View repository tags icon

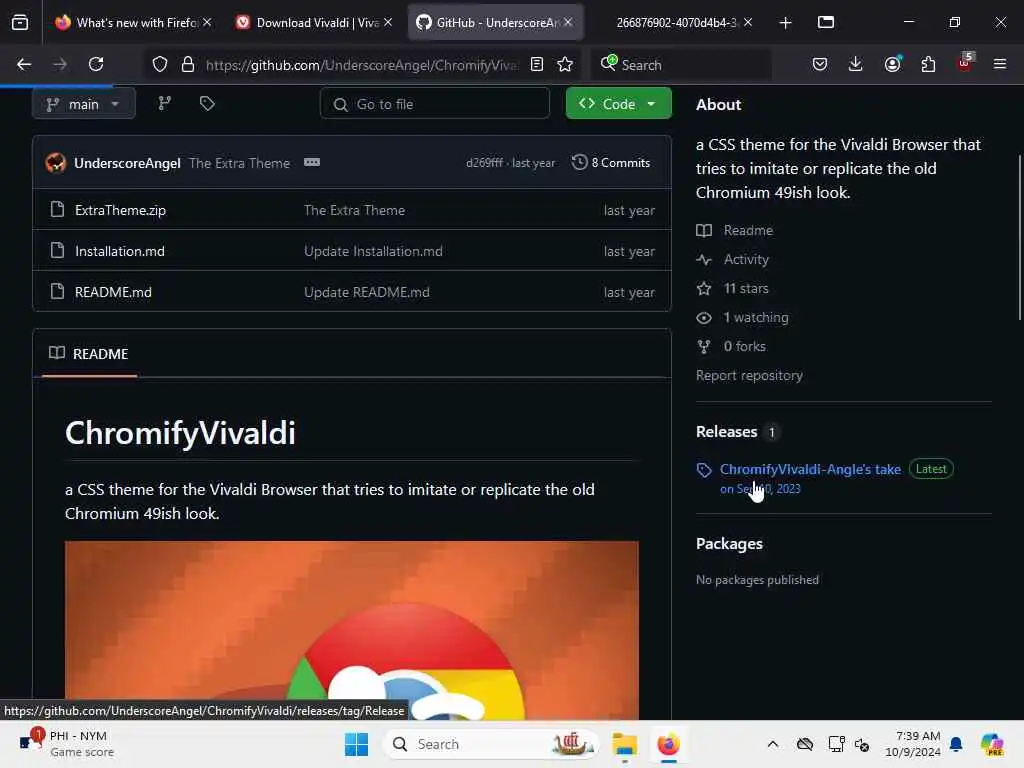pos(207,103)
